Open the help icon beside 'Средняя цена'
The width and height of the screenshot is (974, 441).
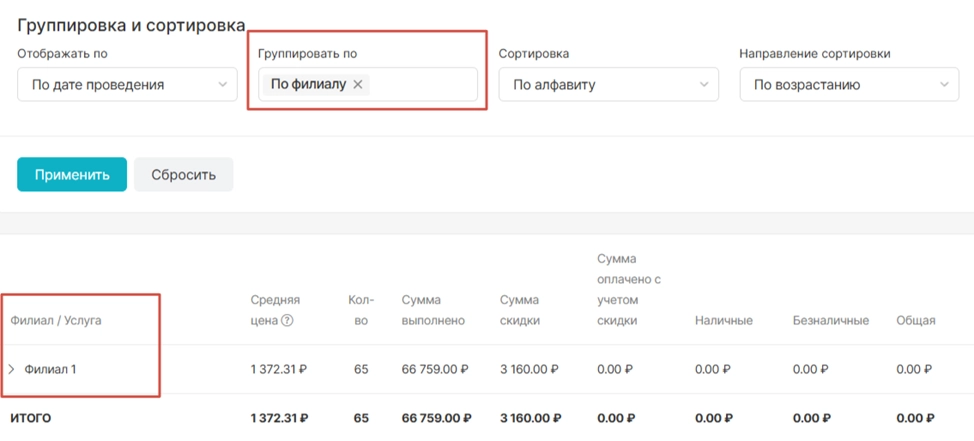coord(286,321)
